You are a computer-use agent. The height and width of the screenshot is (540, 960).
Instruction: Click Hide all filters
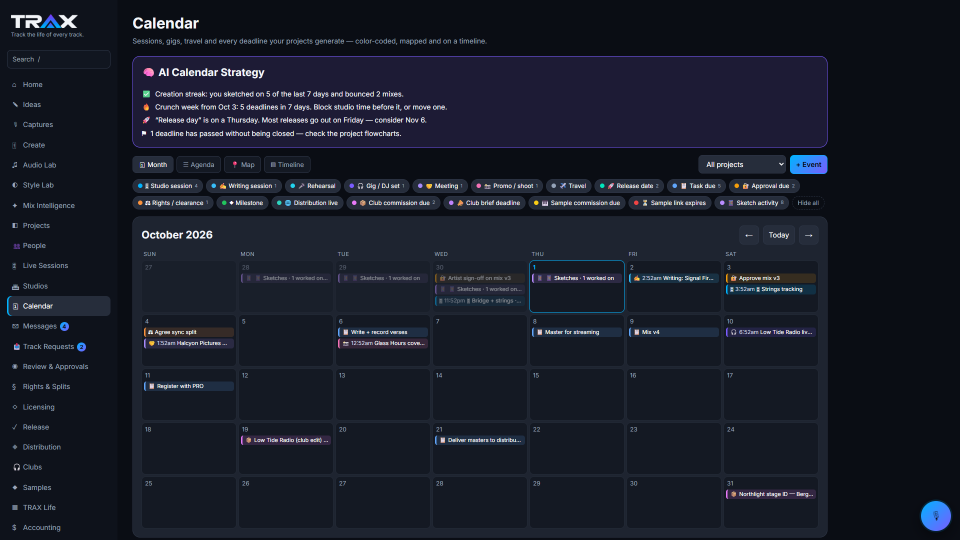coord(808,203)
